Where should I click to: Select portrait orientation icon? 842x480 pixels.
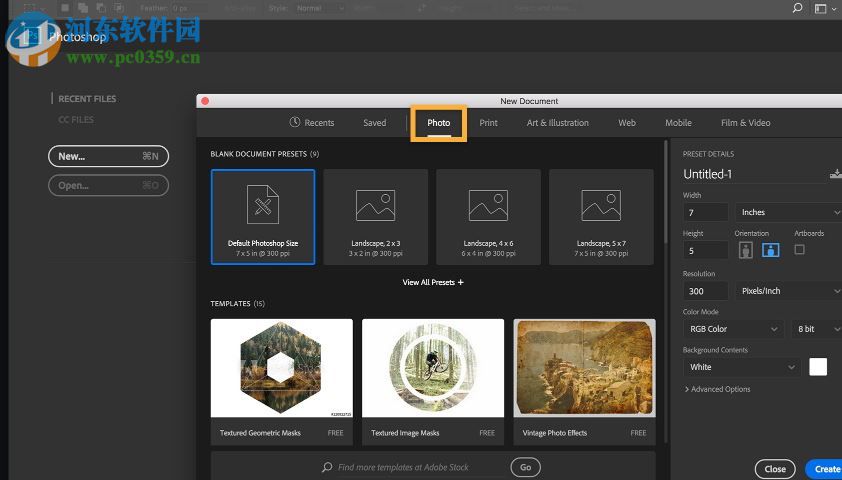745,250
